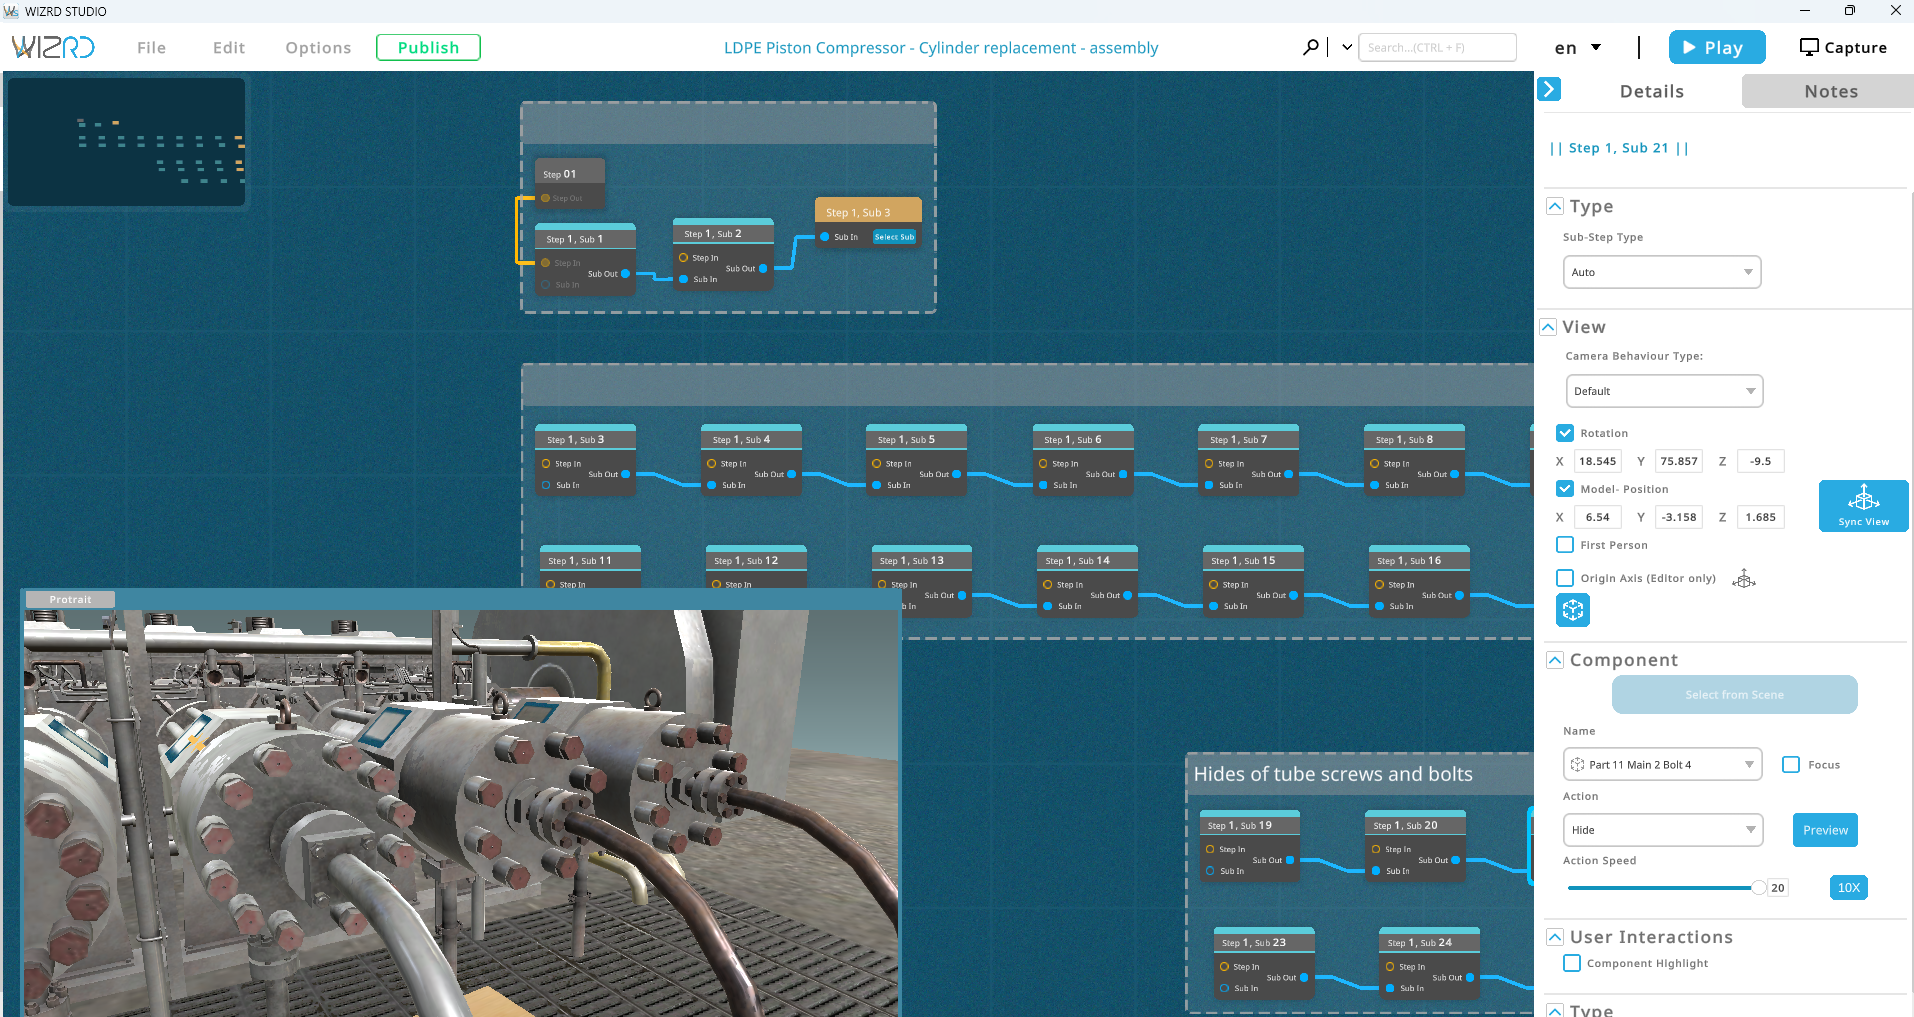This screenshot has height=1017, width=1914.
Task: Click the Select Sub button on orange node
Action: pyautogui.click(x=894, y=237)
